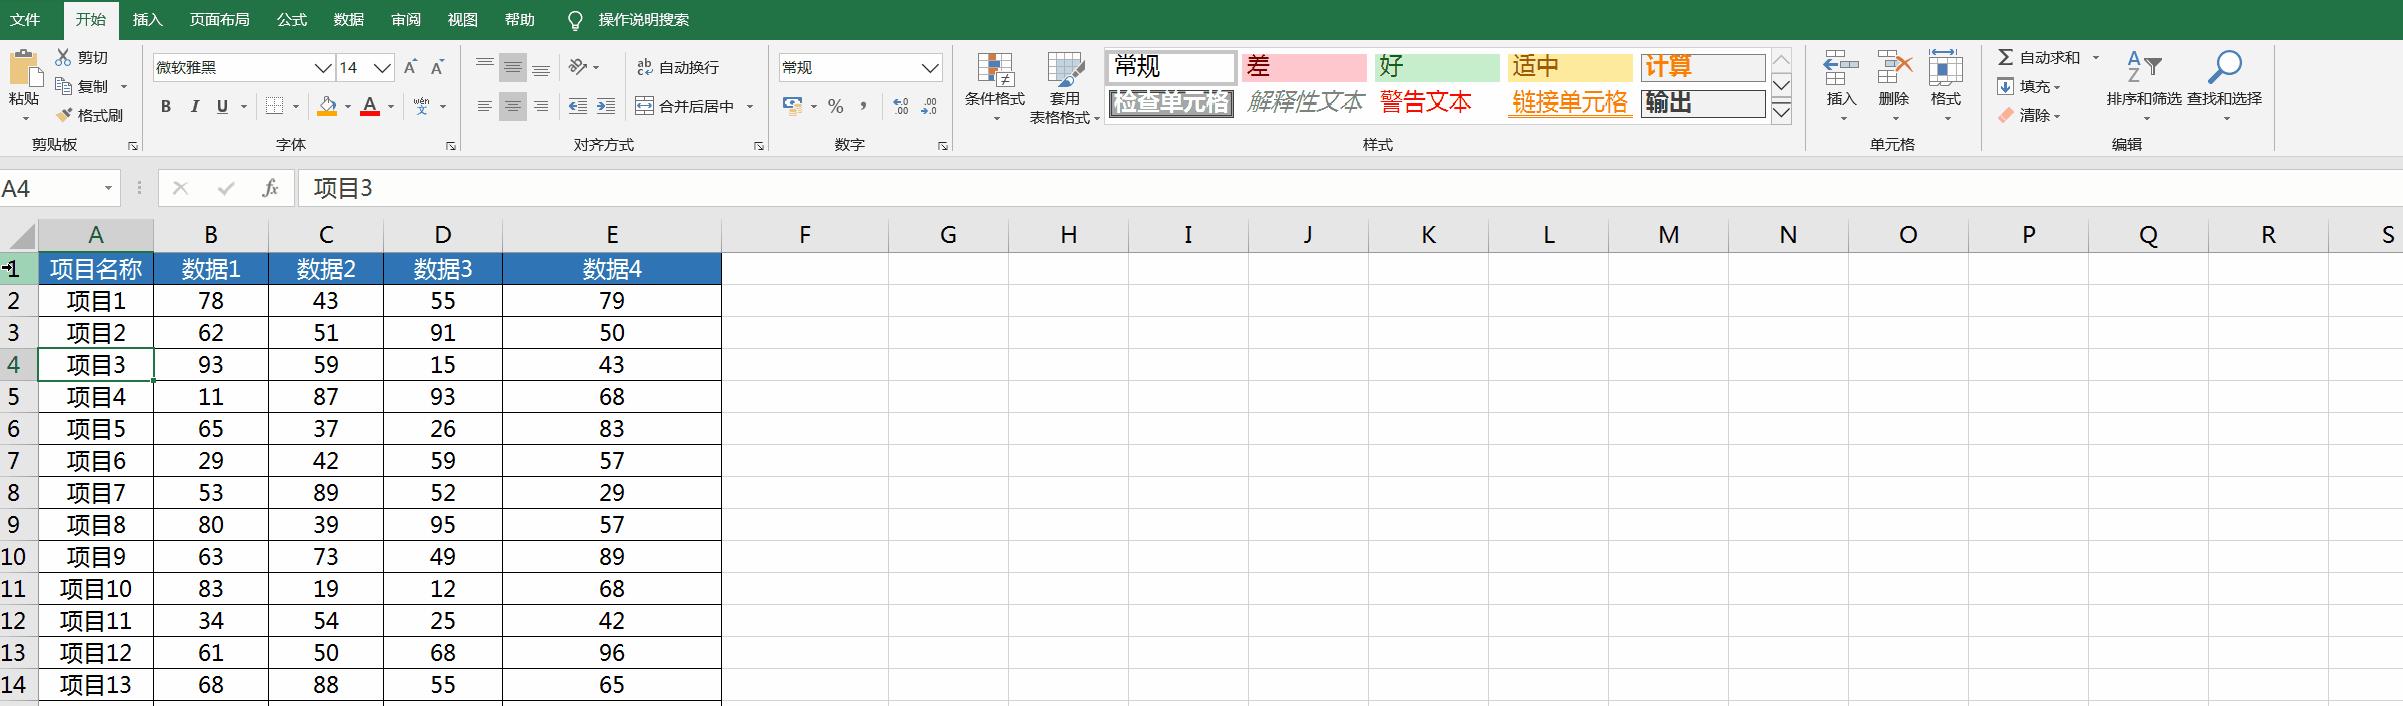Select column E header
The image size is (2403, 706).
pos(612,235)
